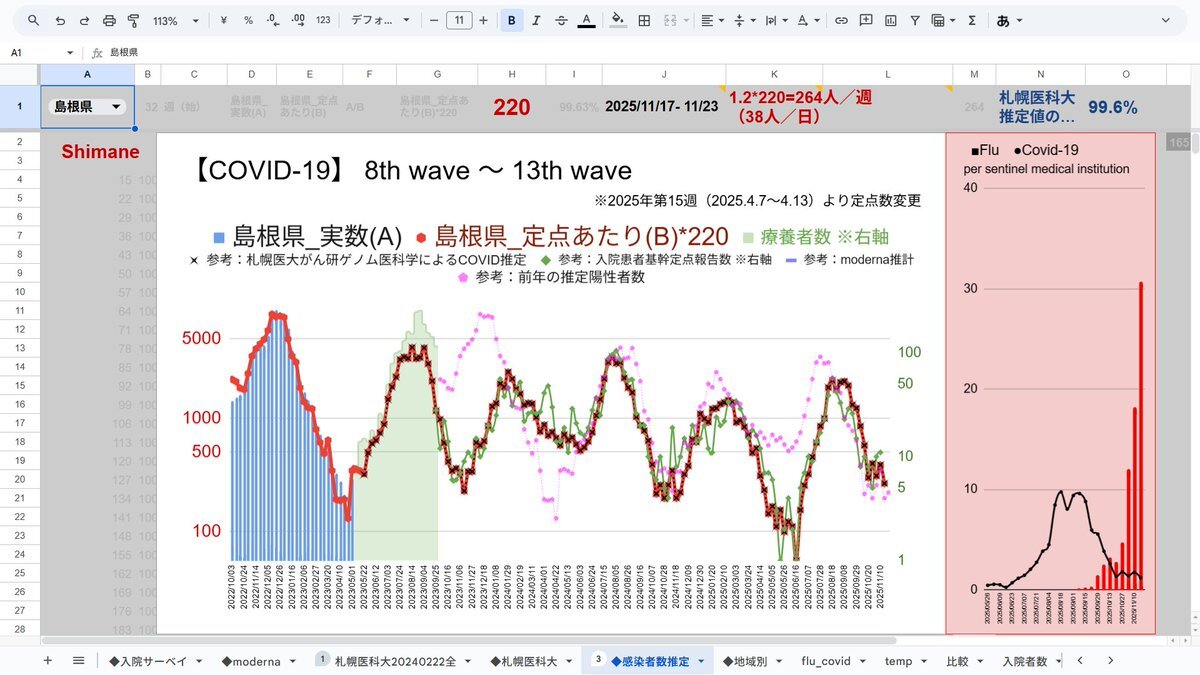Click the name box showing A1
The height and width of the screenshot is (675, 1200).
(x=42, y=52)
